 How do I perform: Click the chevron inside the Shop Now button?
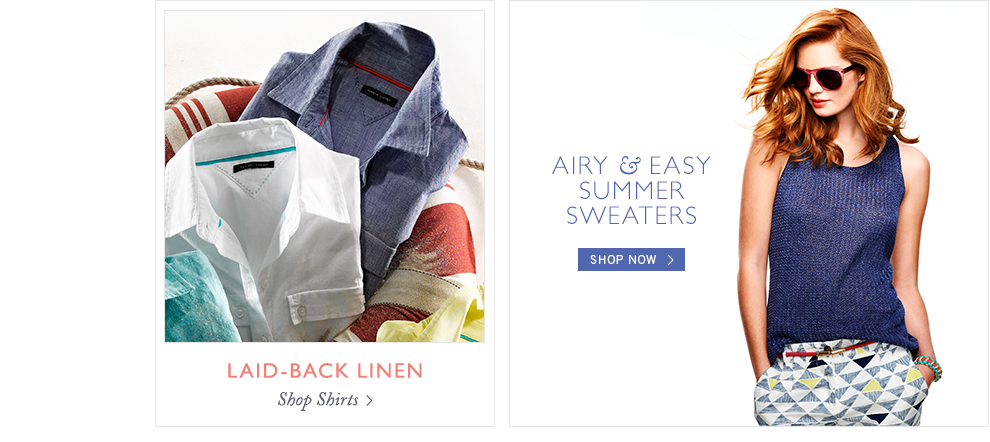tap(671, 260)
